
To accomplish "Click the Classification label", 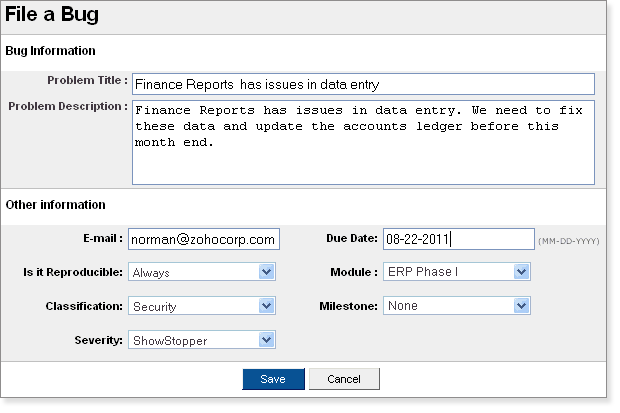I will (84, 307).
